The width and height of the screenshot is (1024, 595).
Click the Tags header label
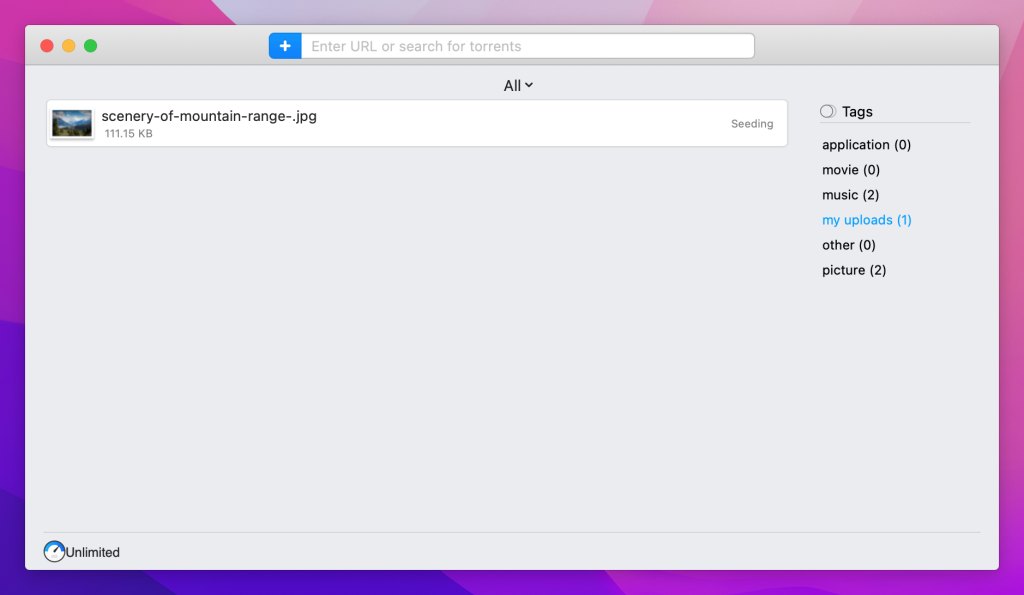tap(857, 112)
